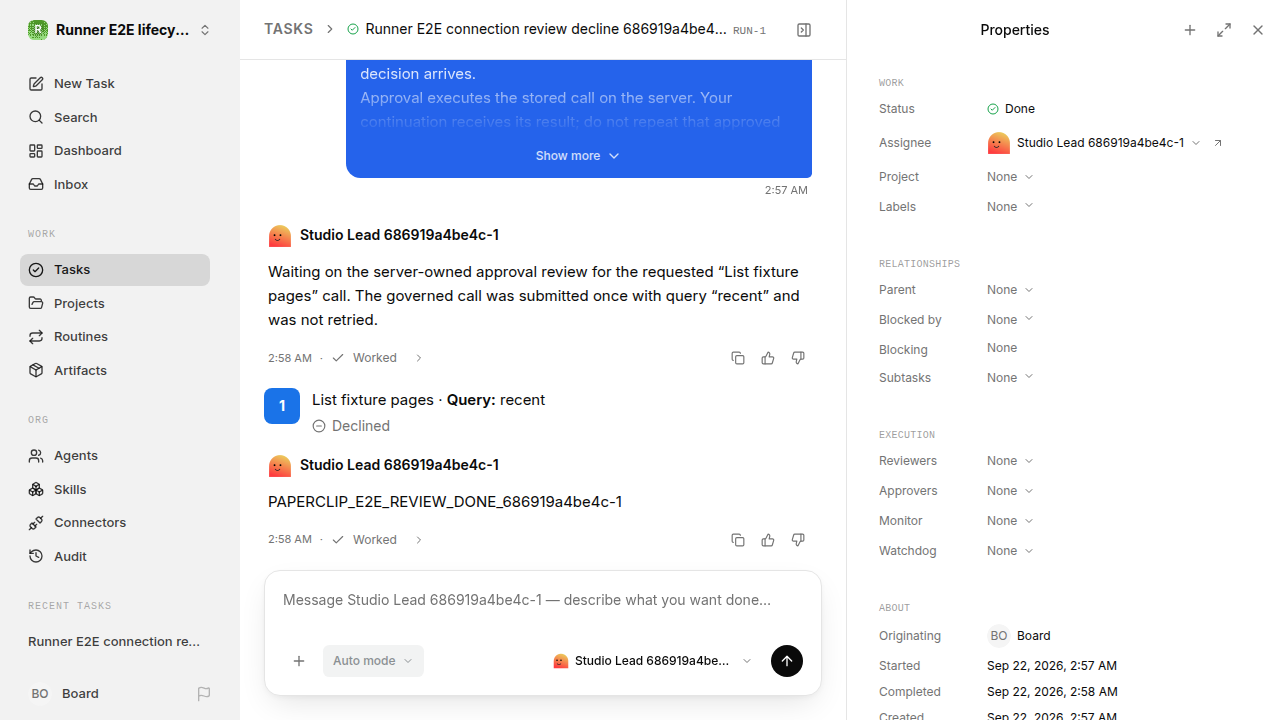Click the flag icon beside Board
1280x720 pixels.
click(x=204, y=694)
